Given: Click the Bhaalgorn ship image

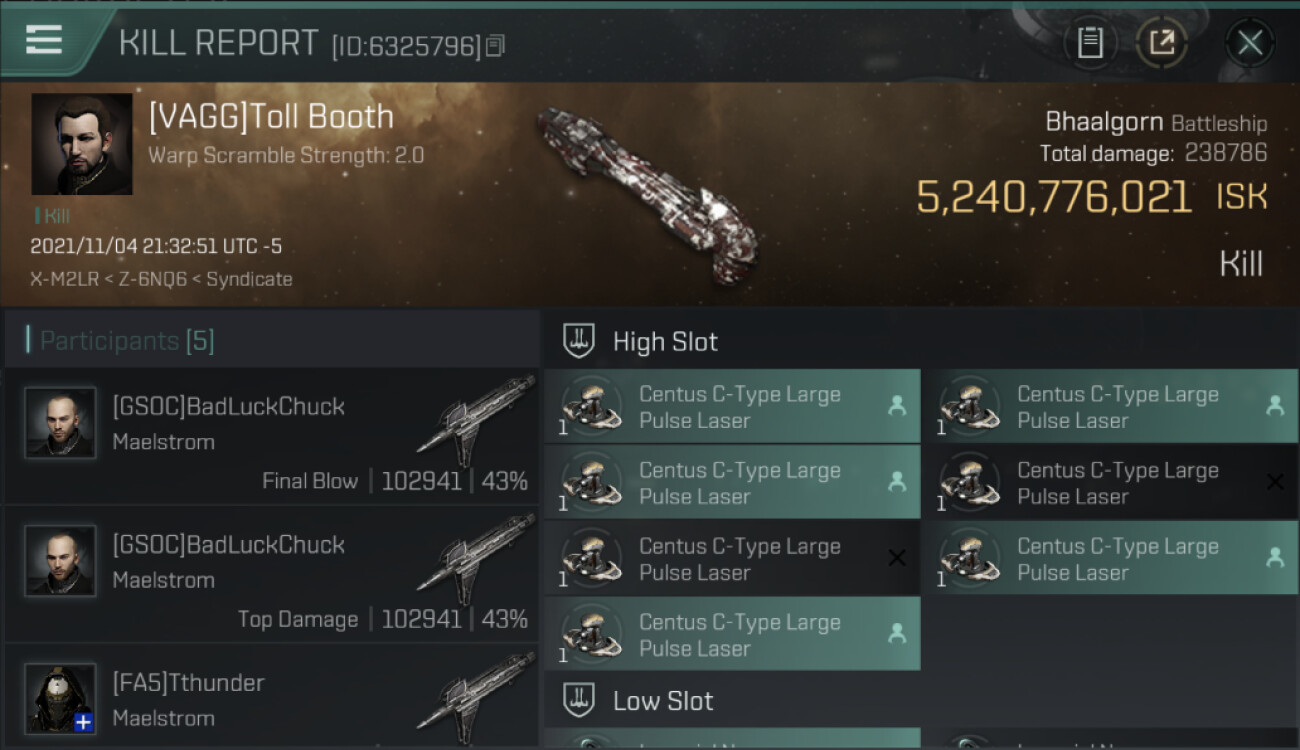Looking at the screenshot, I should (645, 194).
